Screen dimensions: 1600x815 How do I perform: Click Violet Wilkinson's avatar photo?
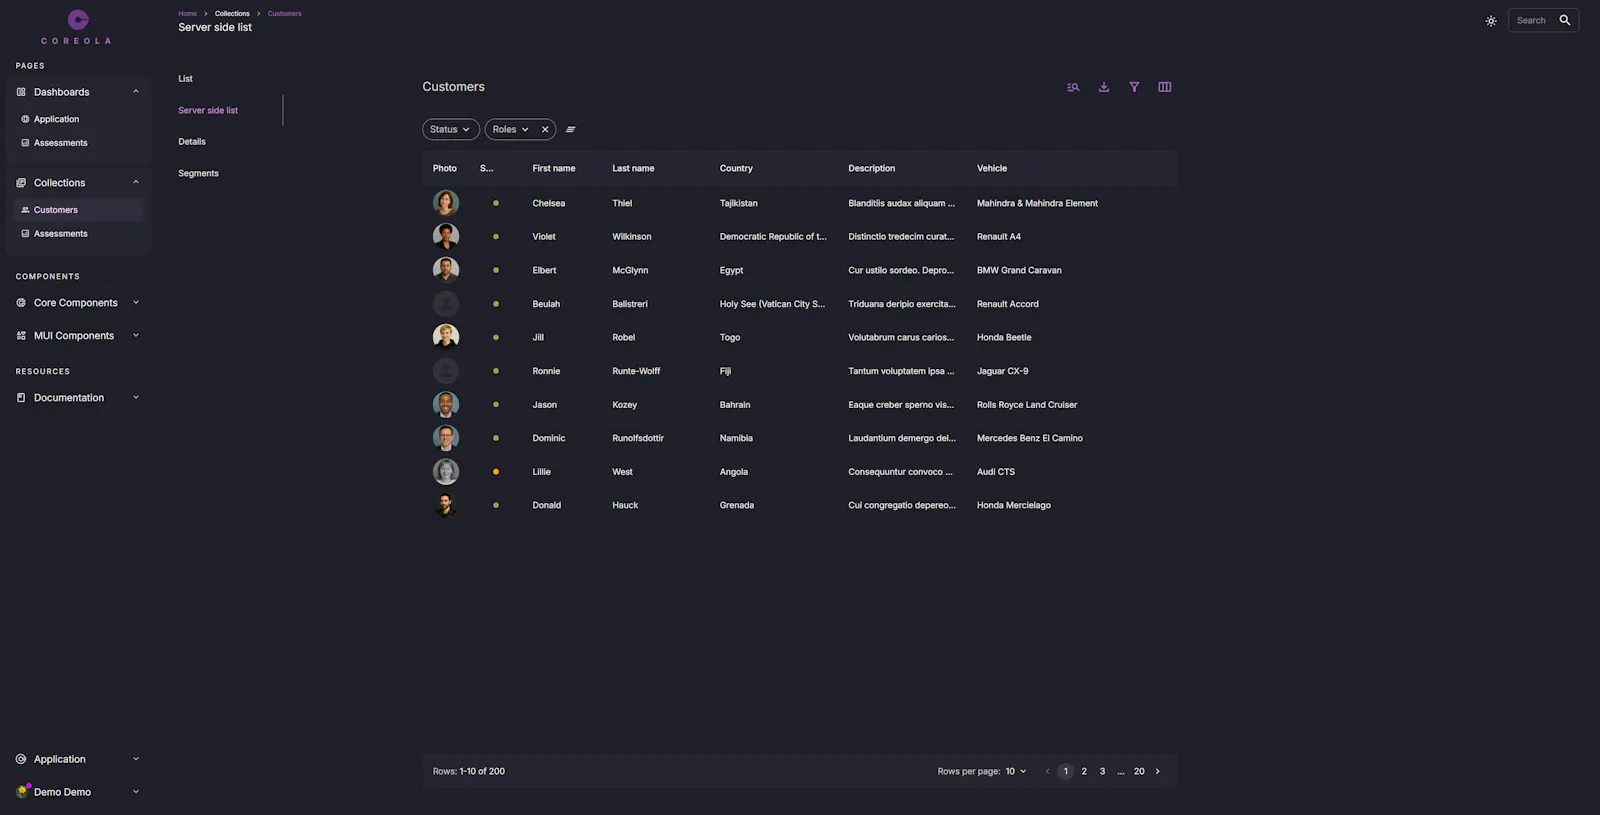(446, 236)
